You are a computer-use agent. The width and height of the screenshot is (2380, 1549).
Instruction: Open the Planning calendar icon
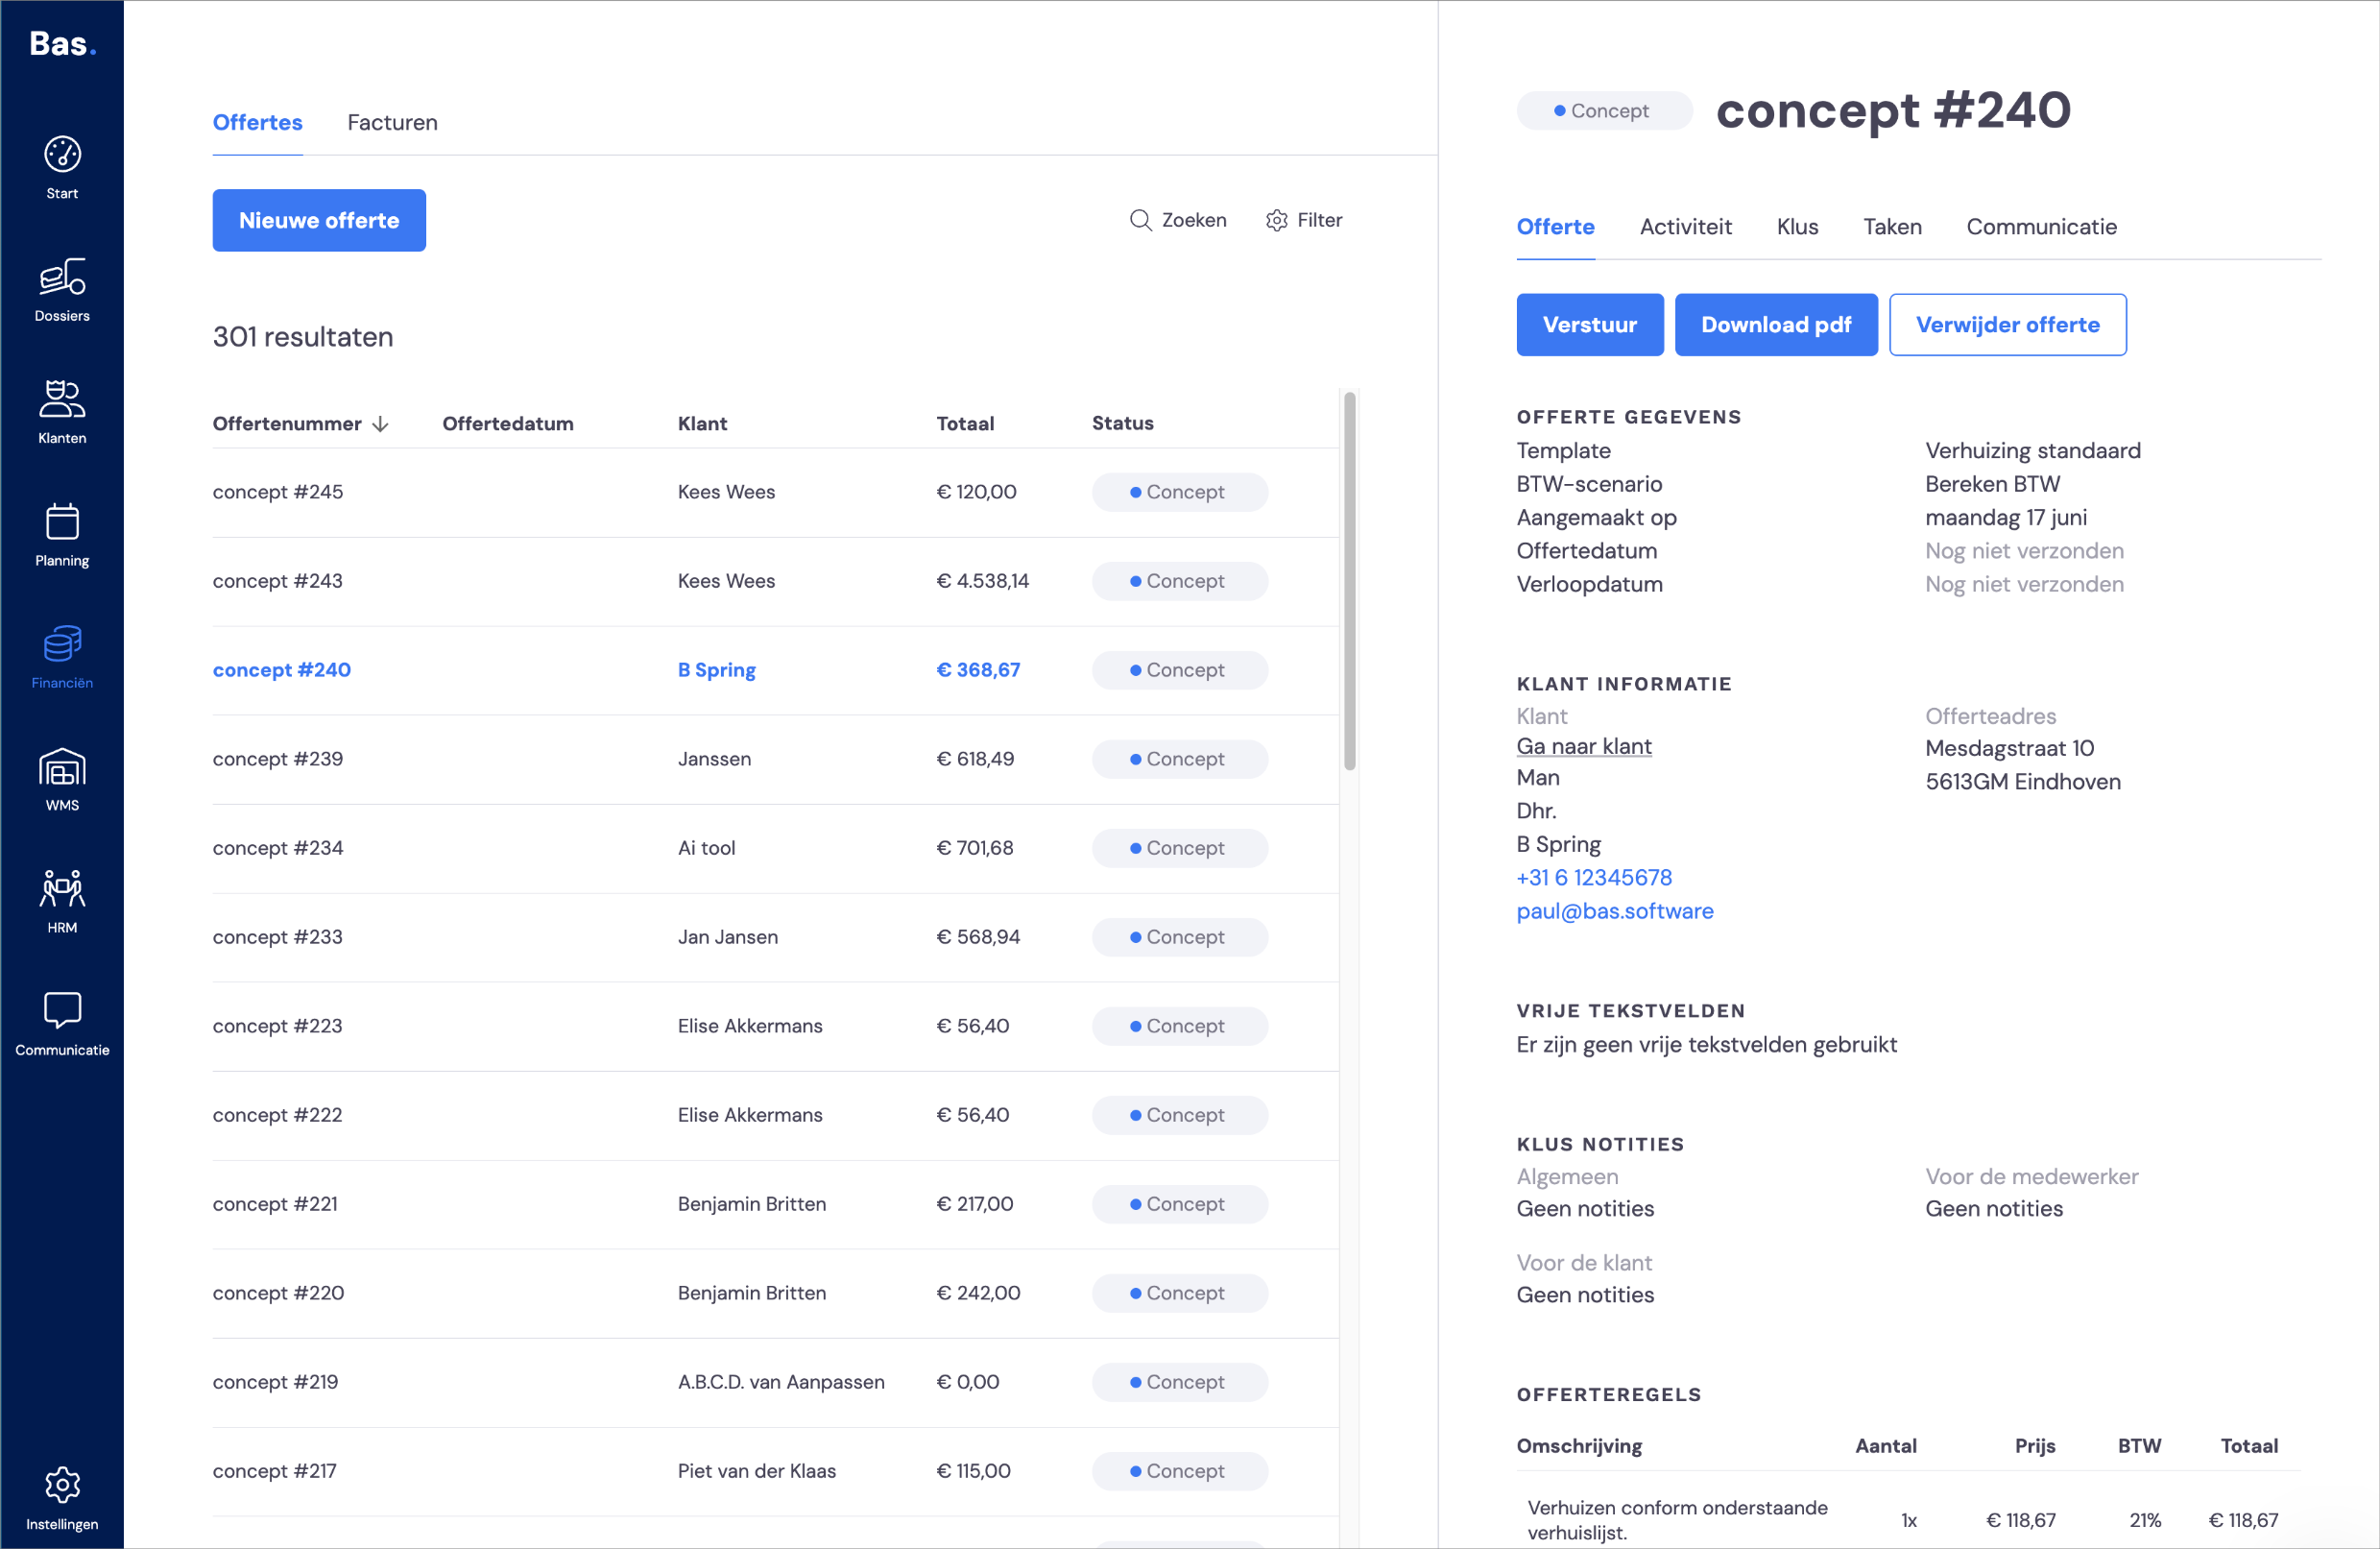[x=62, y=521]
